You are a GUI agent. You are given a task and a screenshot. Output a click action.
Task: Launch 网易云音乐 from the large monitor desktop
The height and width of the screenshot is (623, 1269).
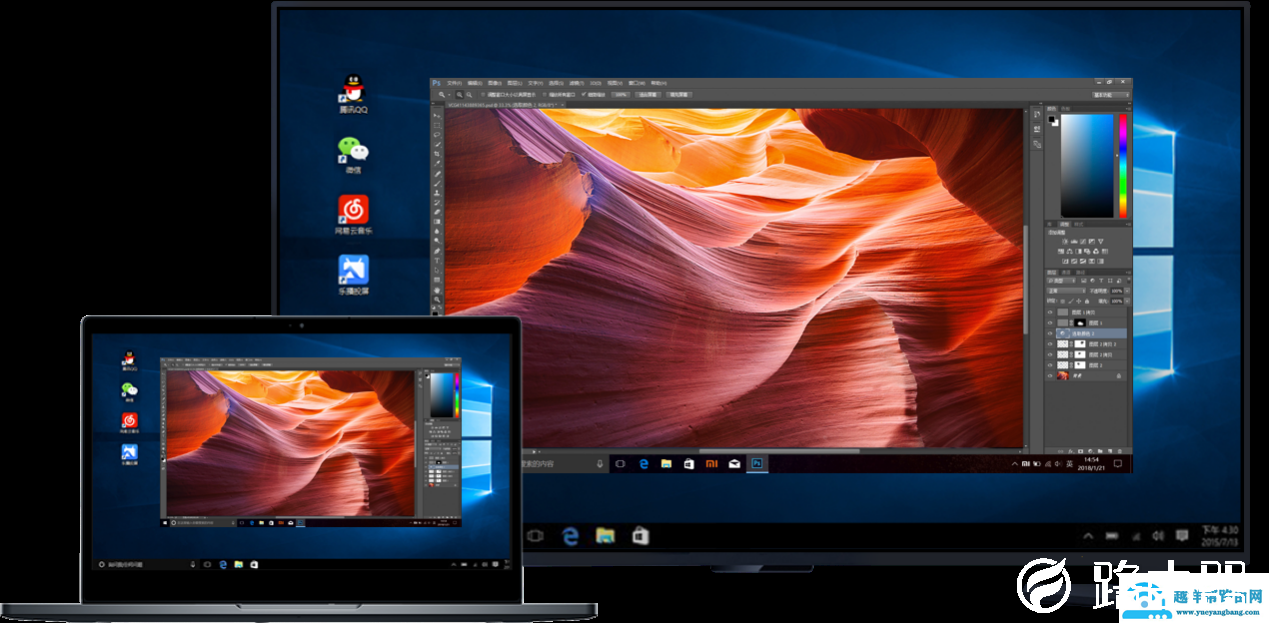353,210
